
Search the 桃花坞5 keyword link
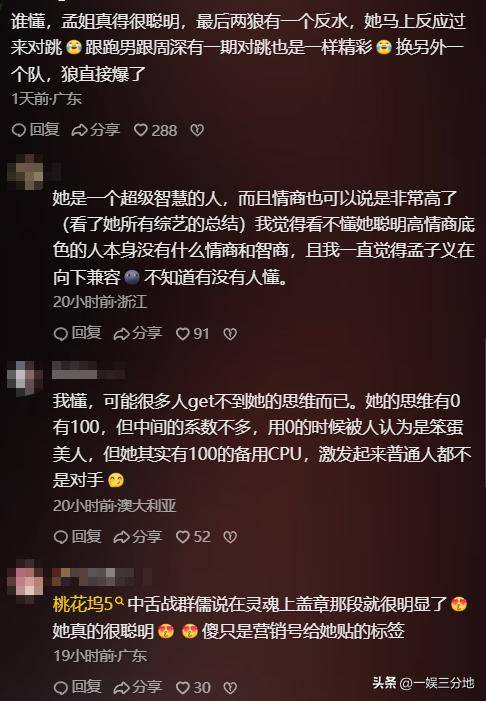coord(89,604)
